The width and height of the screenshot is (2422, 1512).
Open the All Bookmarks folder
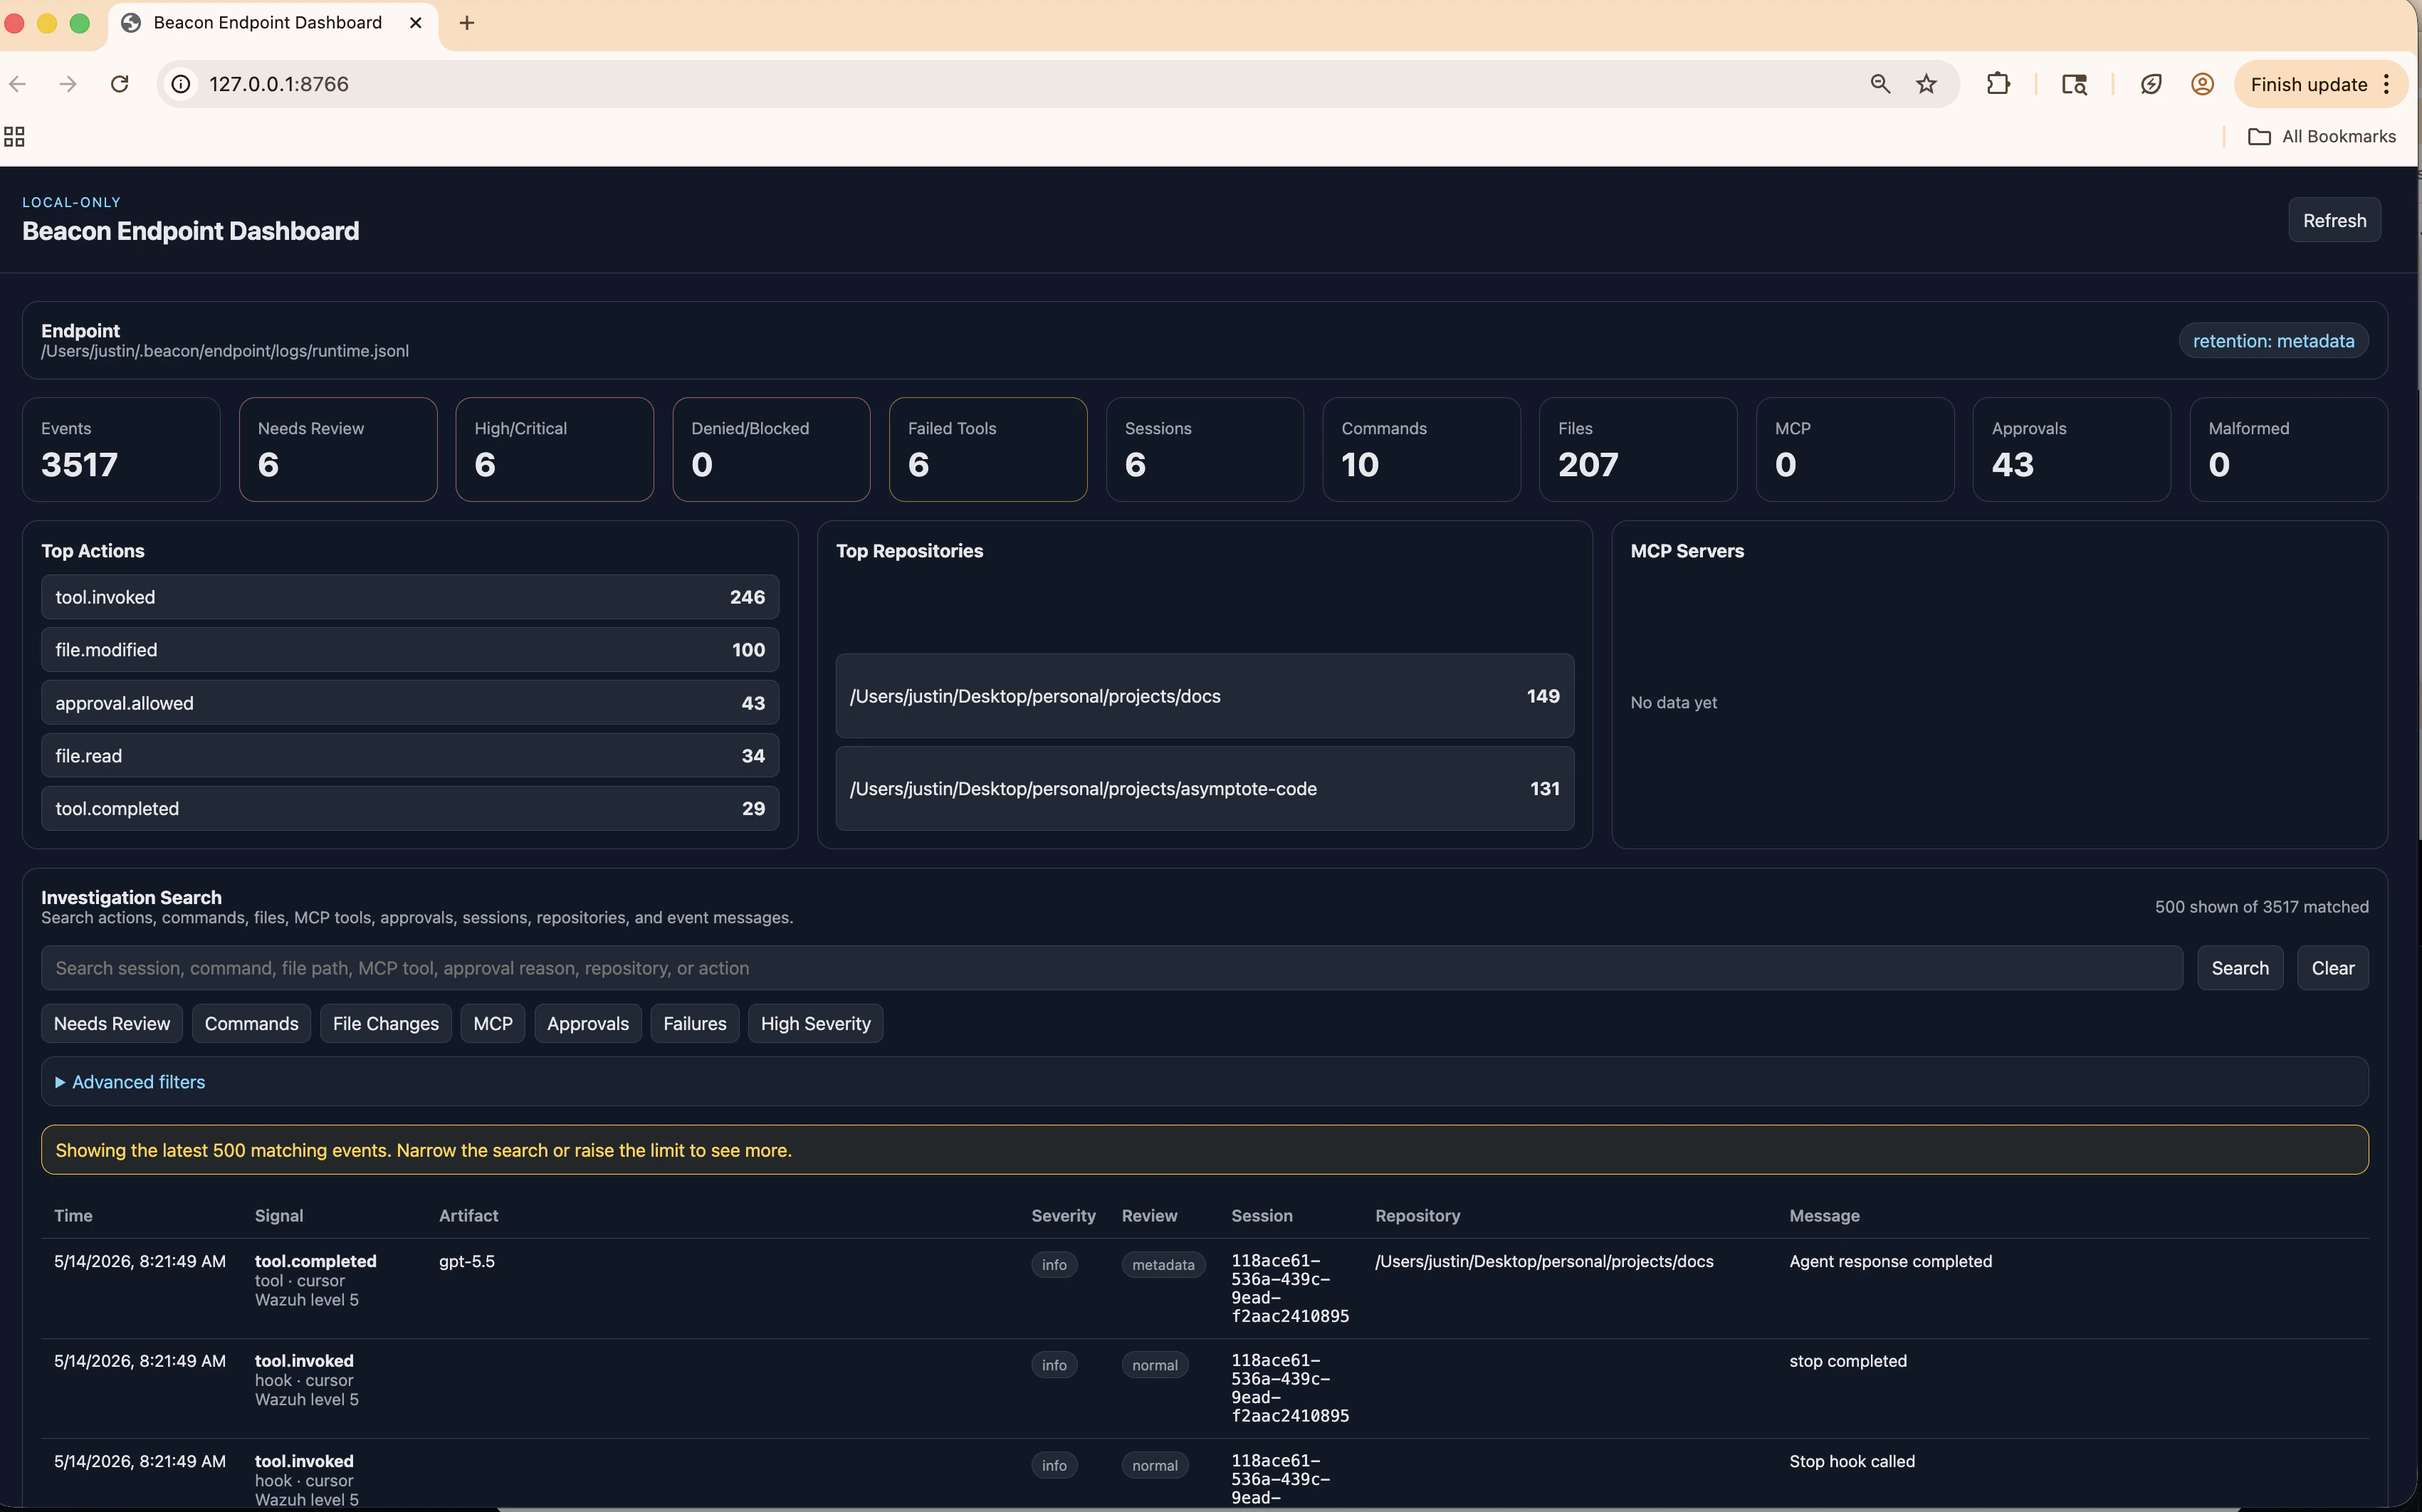2321,136
